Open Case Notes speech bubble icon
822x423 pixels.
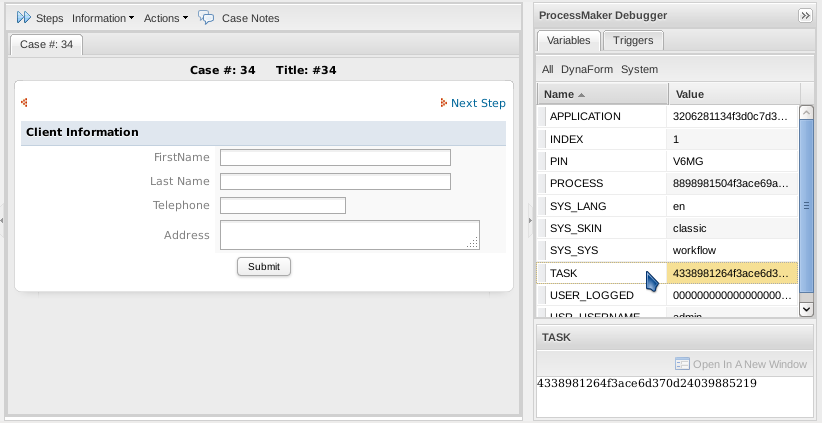pos(206,18)
